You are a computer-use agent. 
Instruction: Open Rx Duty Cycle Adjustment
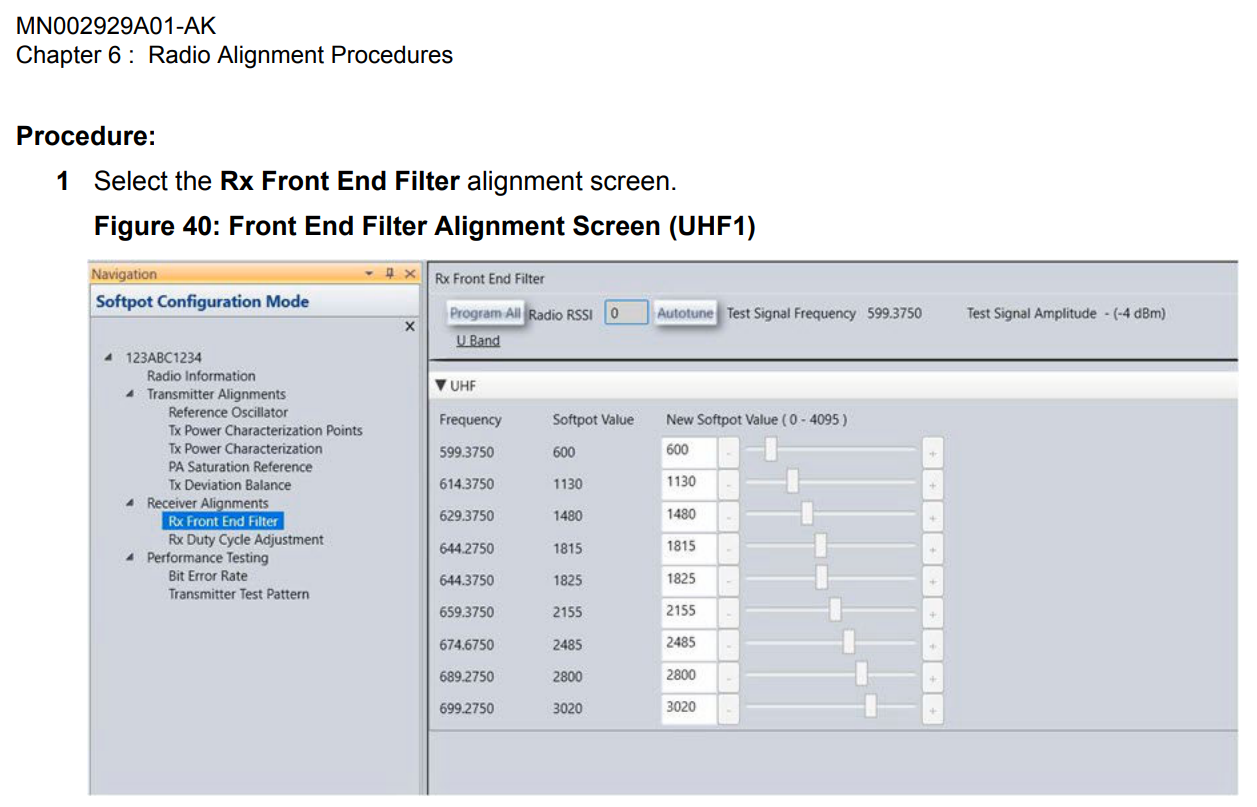click(x=246, y=540)
